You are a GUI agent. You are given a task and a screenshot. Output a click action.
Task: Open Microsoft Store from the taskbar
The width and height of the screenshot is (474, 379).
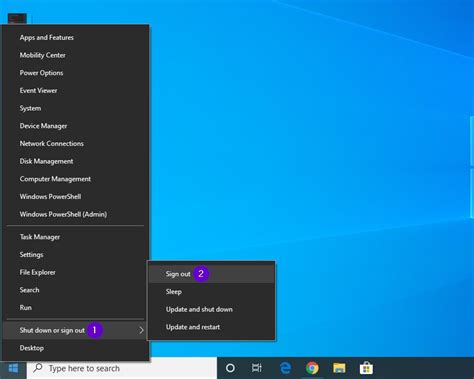pos(366,368)
